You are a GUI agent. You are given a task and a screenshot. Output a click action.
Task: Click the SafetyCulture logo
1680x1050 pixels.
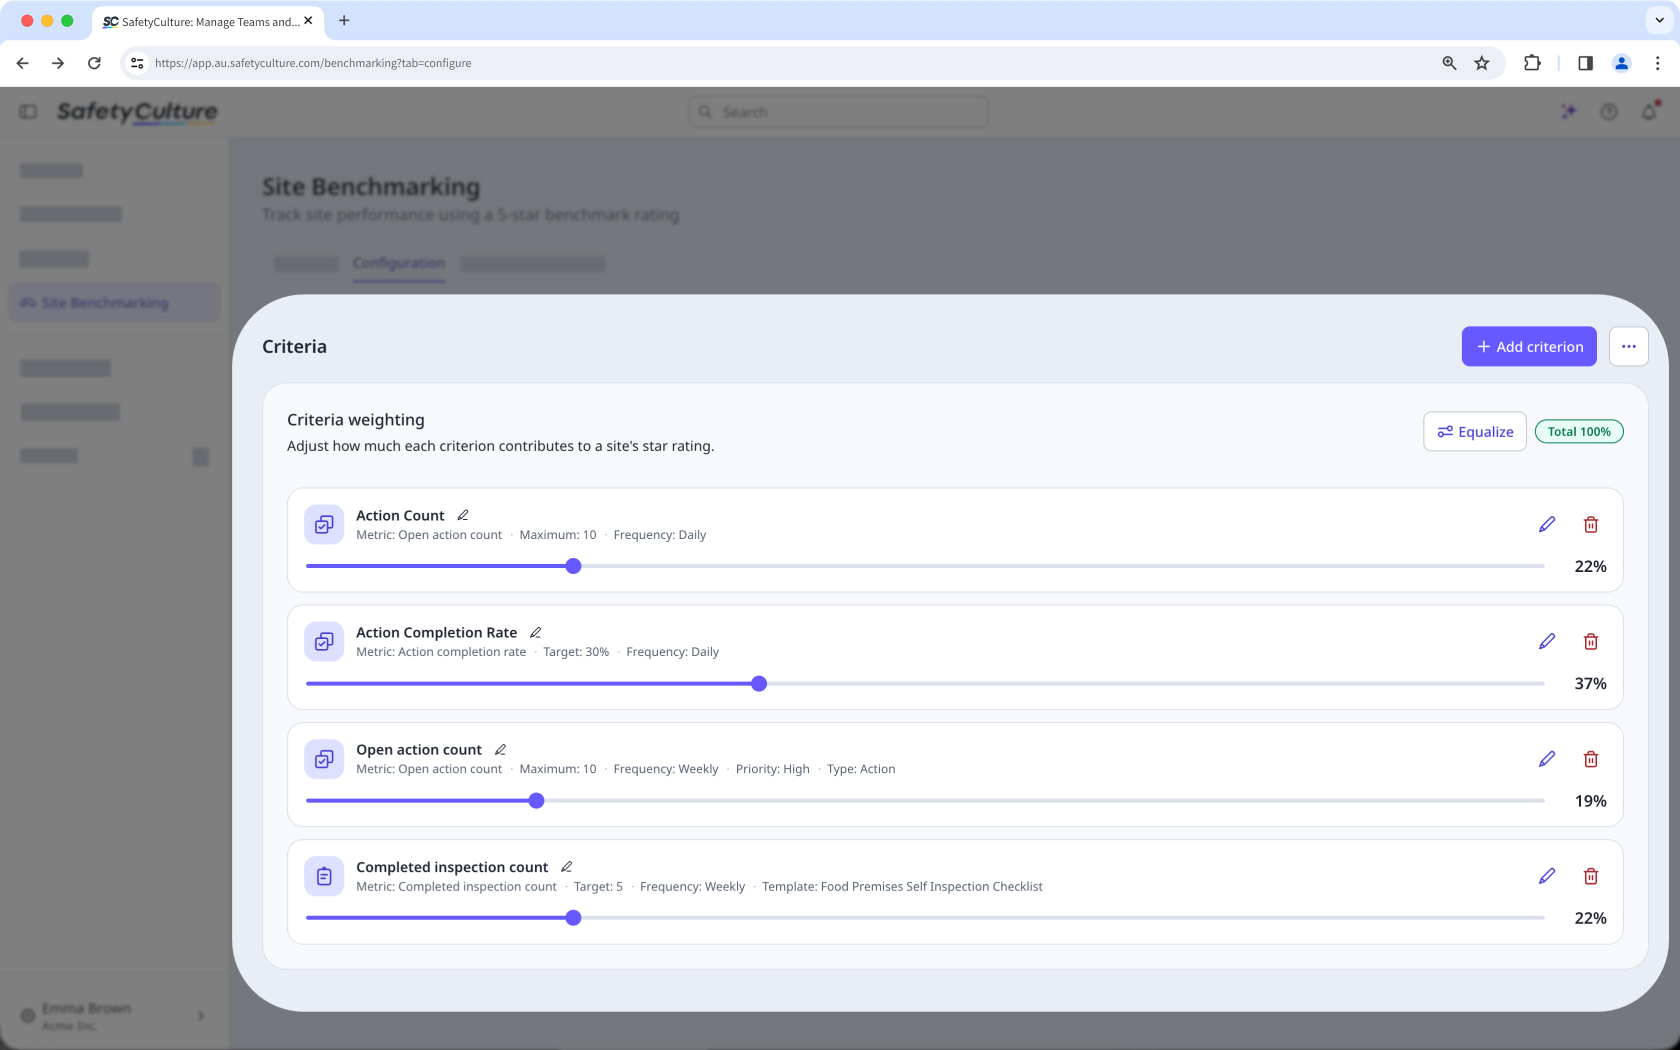(x=137, y=112)
